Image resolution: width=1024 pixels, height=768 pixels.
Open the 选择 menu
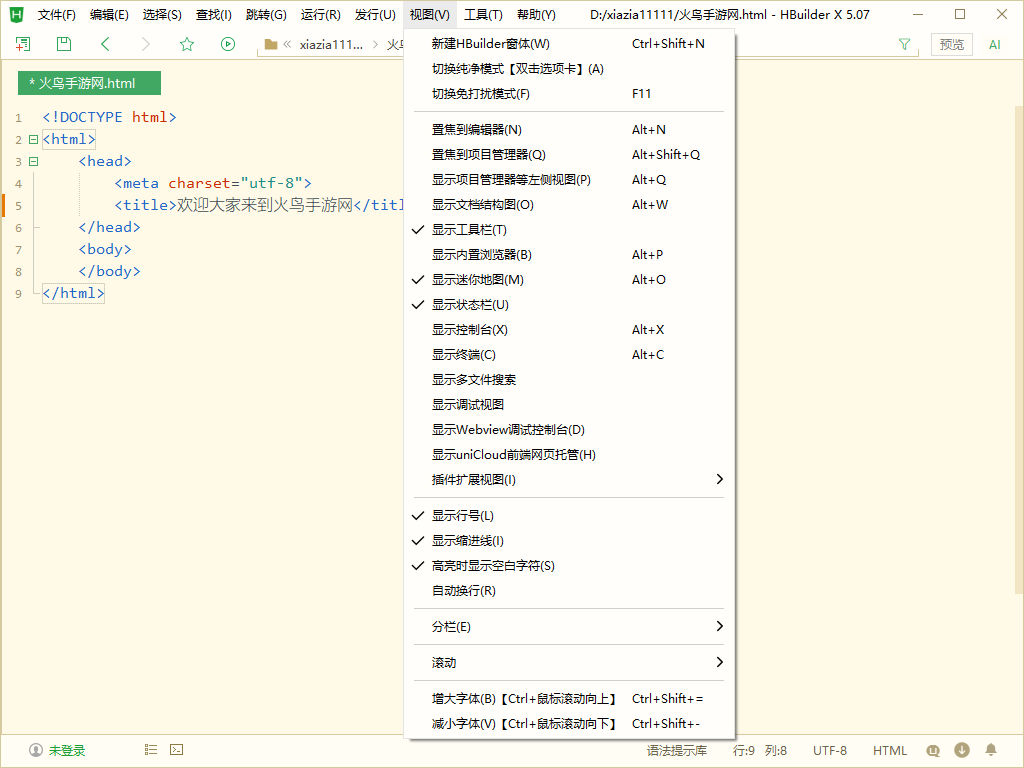click(x=162, y=14)
